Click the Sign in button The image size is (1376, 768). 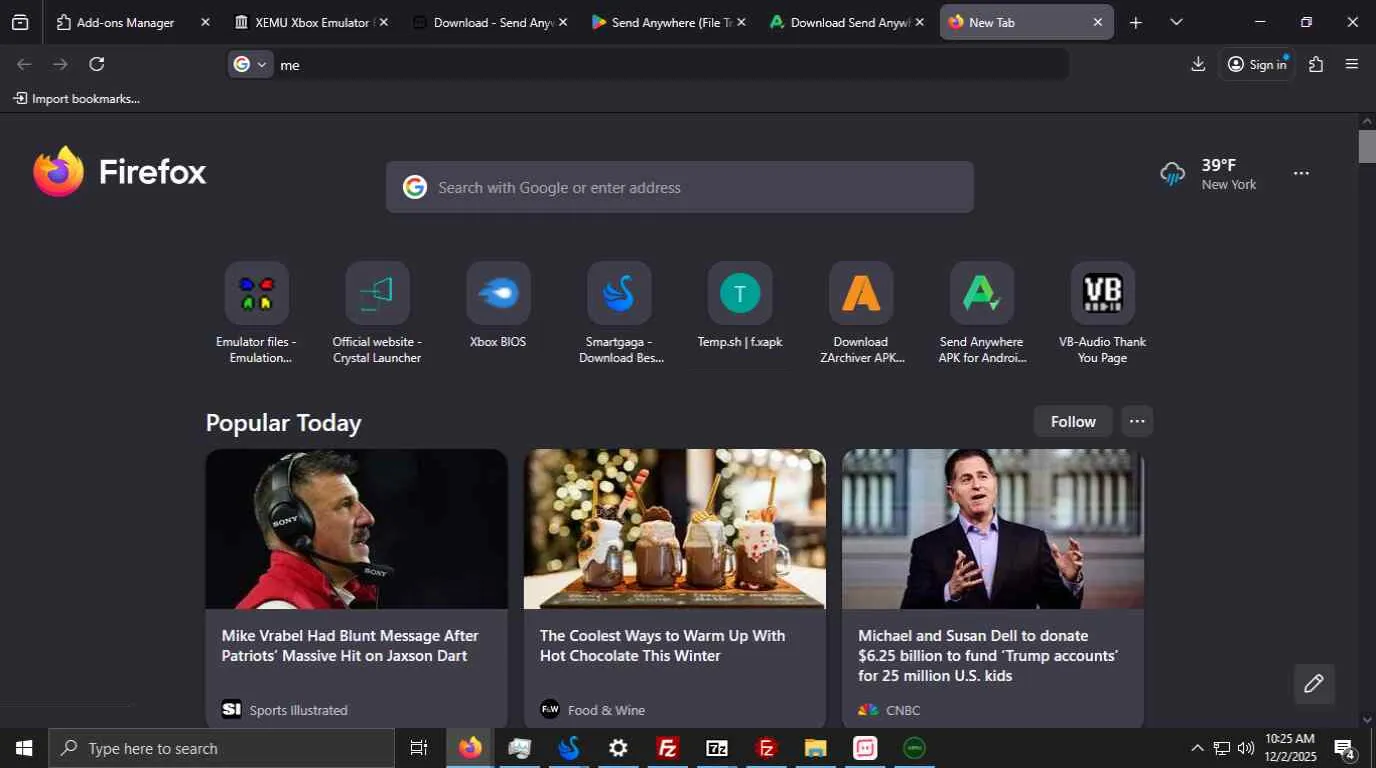click(1257, 64)
